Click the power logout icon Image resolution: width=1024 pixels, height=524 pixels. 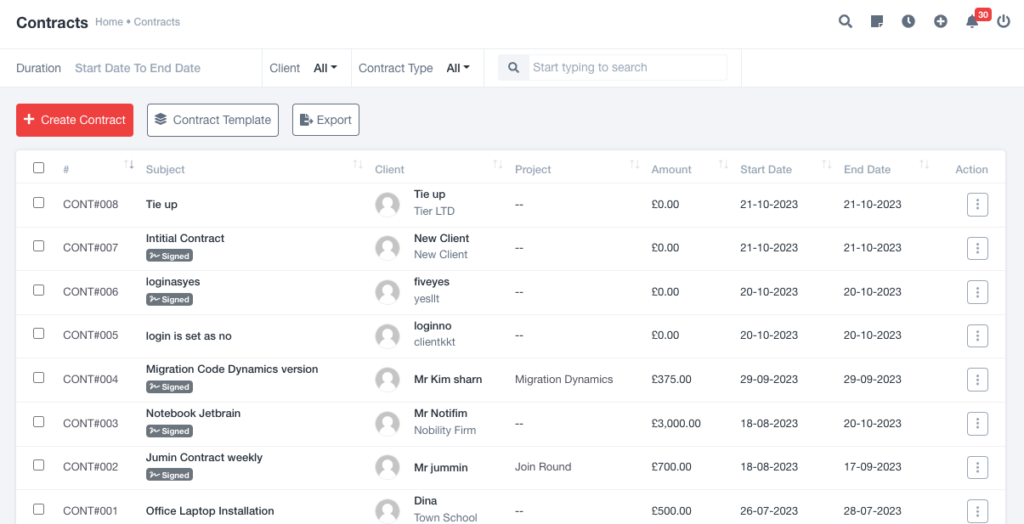[1004, 22]
